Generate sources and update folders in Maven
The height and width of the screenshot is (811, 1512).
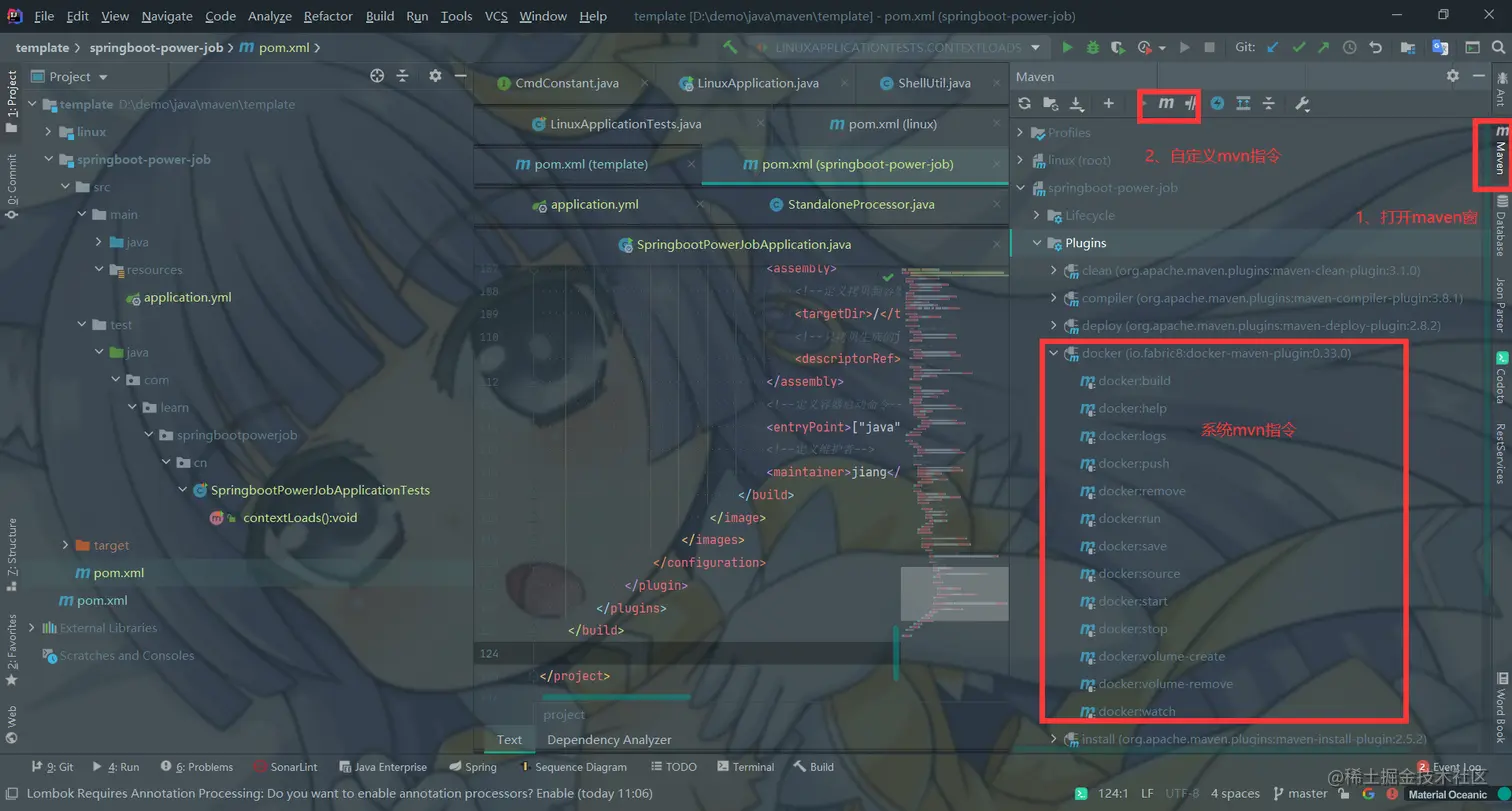point(1050,103)
